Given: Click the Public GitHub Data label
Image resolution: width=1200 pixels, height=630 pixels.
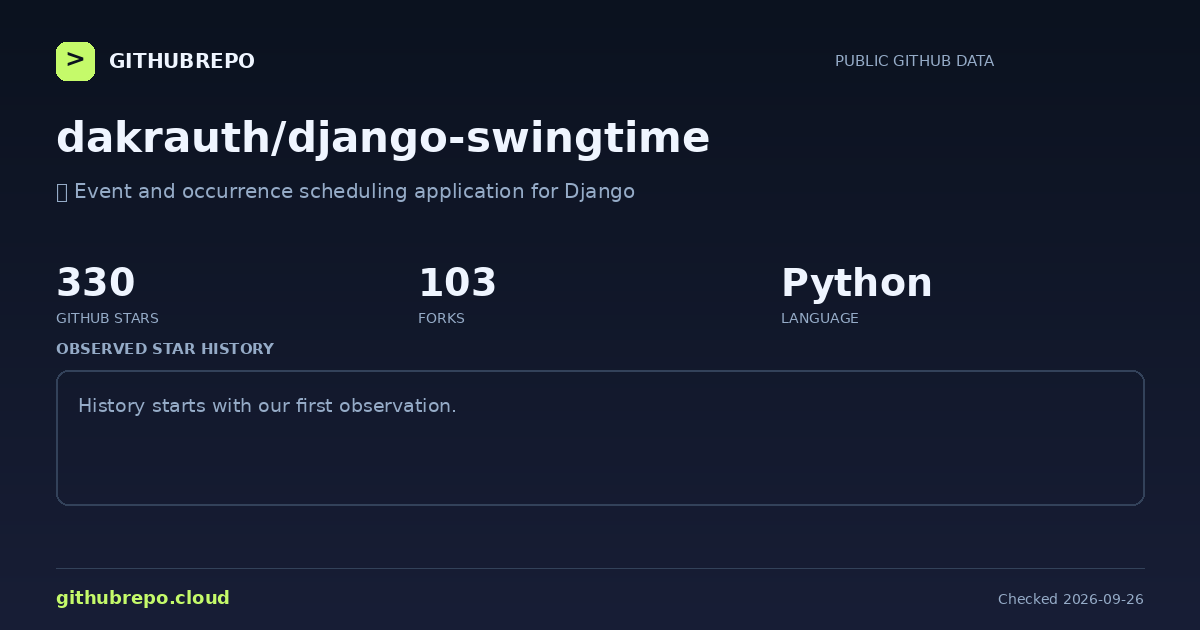Looking at the screenshot, I should click(x=914, y=61).
